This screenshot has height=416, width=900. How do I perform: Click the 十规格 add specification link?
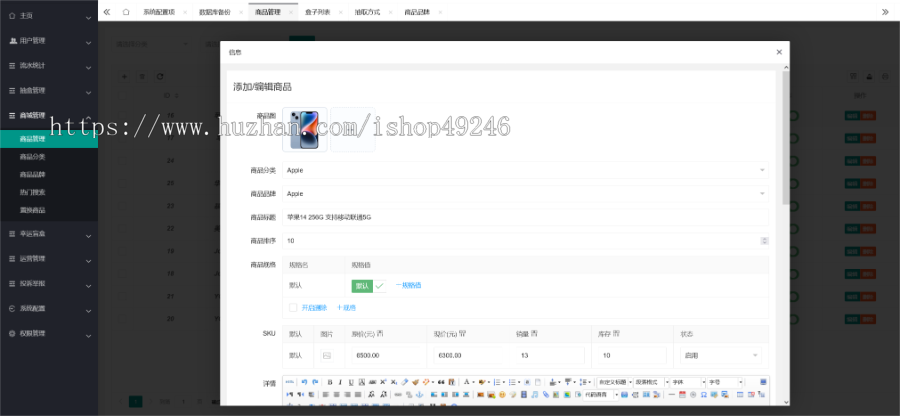(346, 308)
